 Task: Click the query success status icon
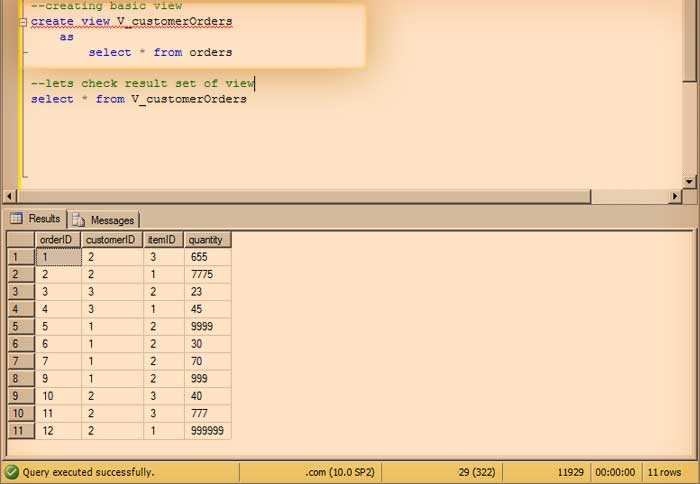(12, 472)
